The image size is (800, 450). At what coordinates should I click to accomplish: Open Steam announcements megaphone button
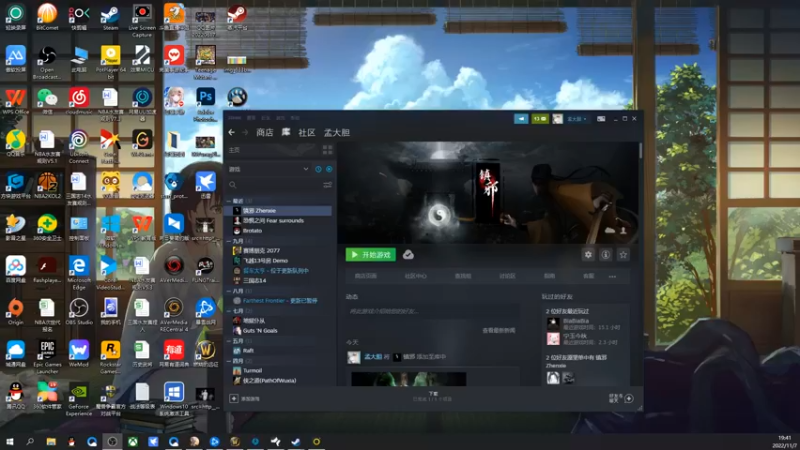[521, 119]
